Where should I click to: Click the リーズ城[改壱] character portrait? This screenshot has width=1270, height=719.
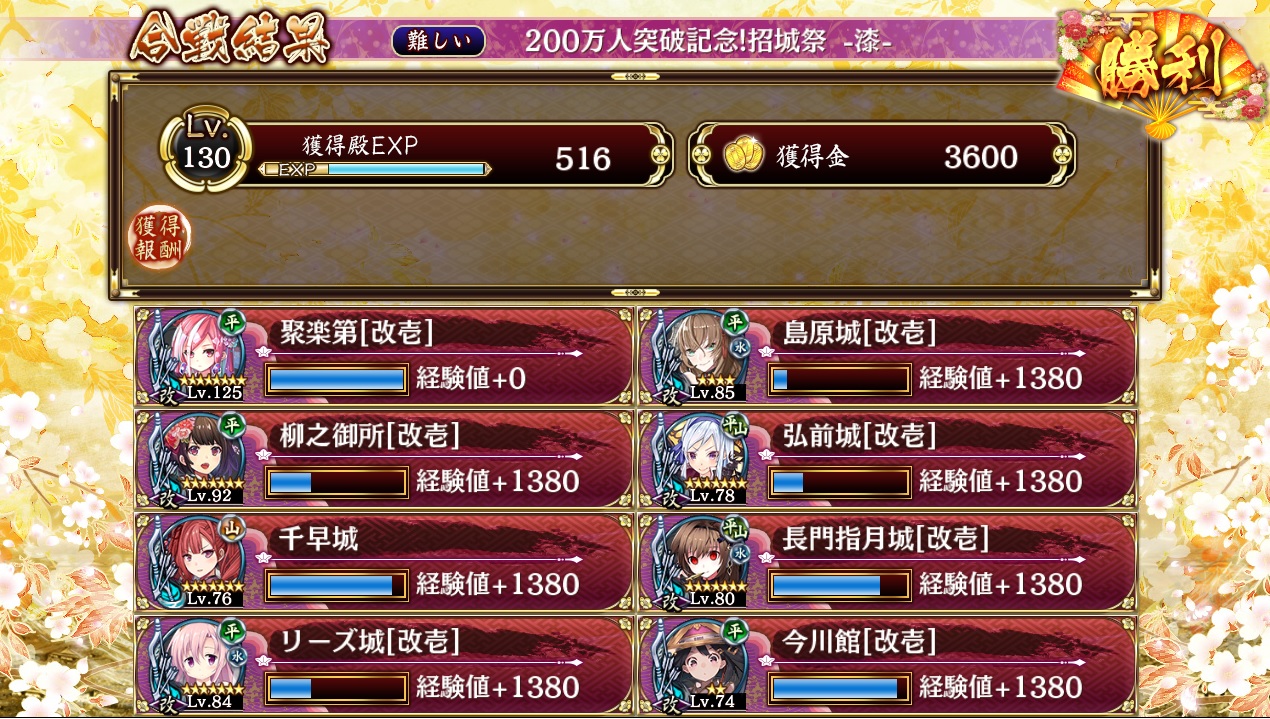coord(201,662)
